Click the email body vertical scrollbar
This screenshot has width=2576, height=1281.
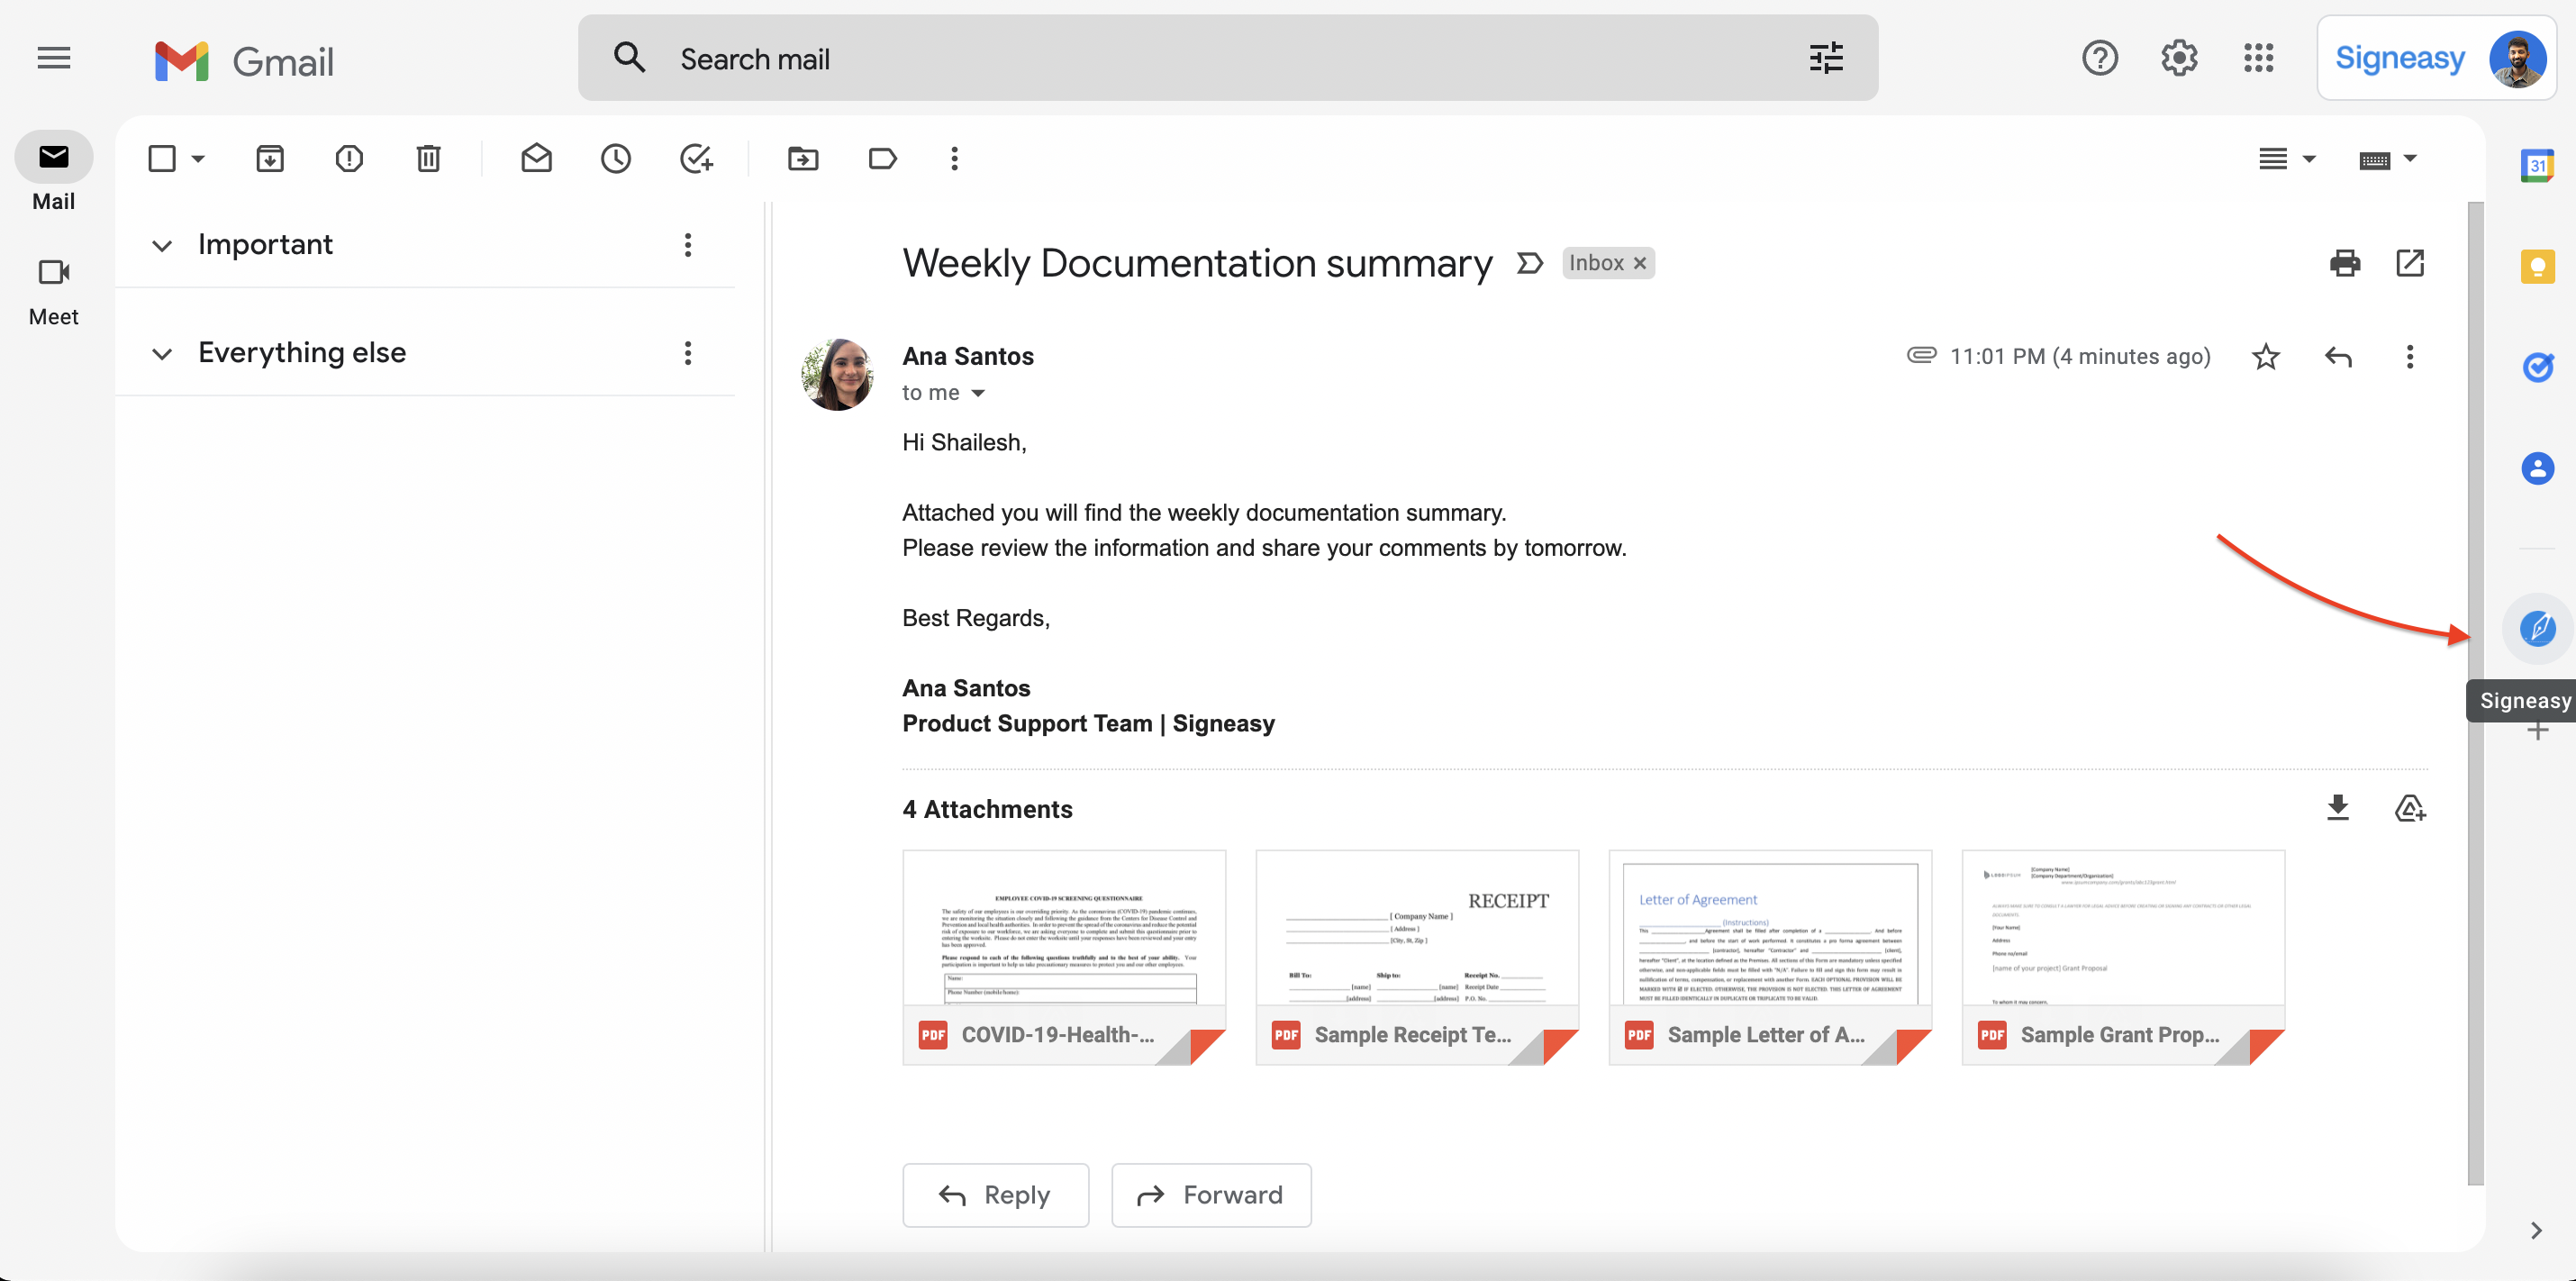click(x=2475, y=692)
